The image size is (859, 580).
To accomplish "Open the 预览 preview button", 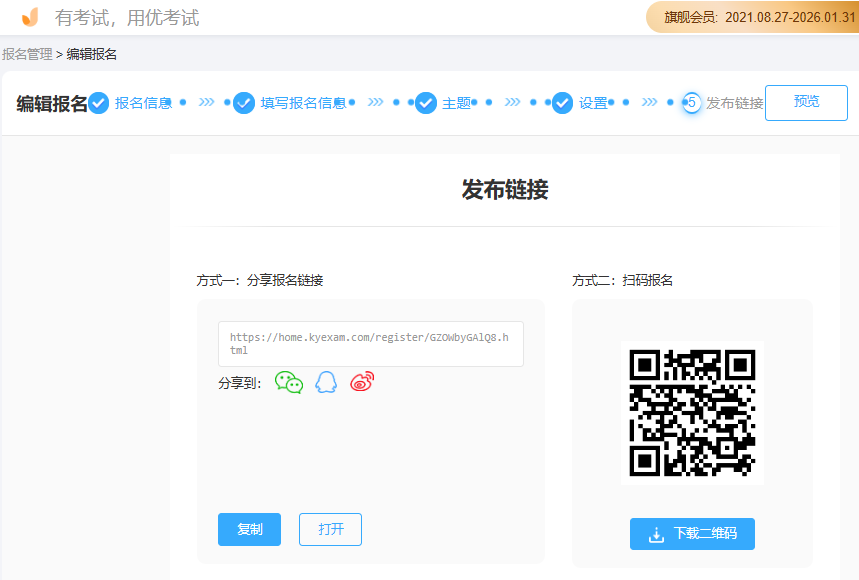I will pyautogui.click(x=806, y=102).
